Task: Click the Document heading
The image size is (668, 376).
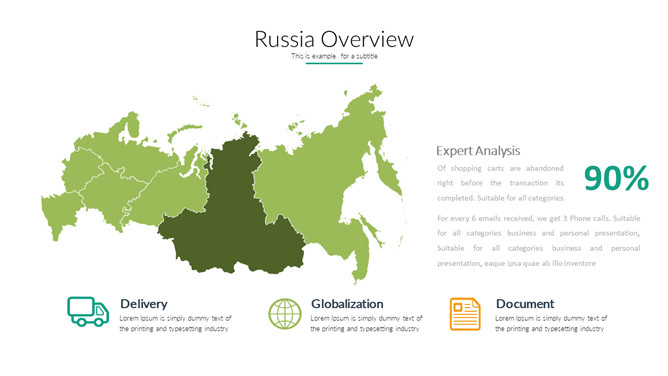Action: 525,304
